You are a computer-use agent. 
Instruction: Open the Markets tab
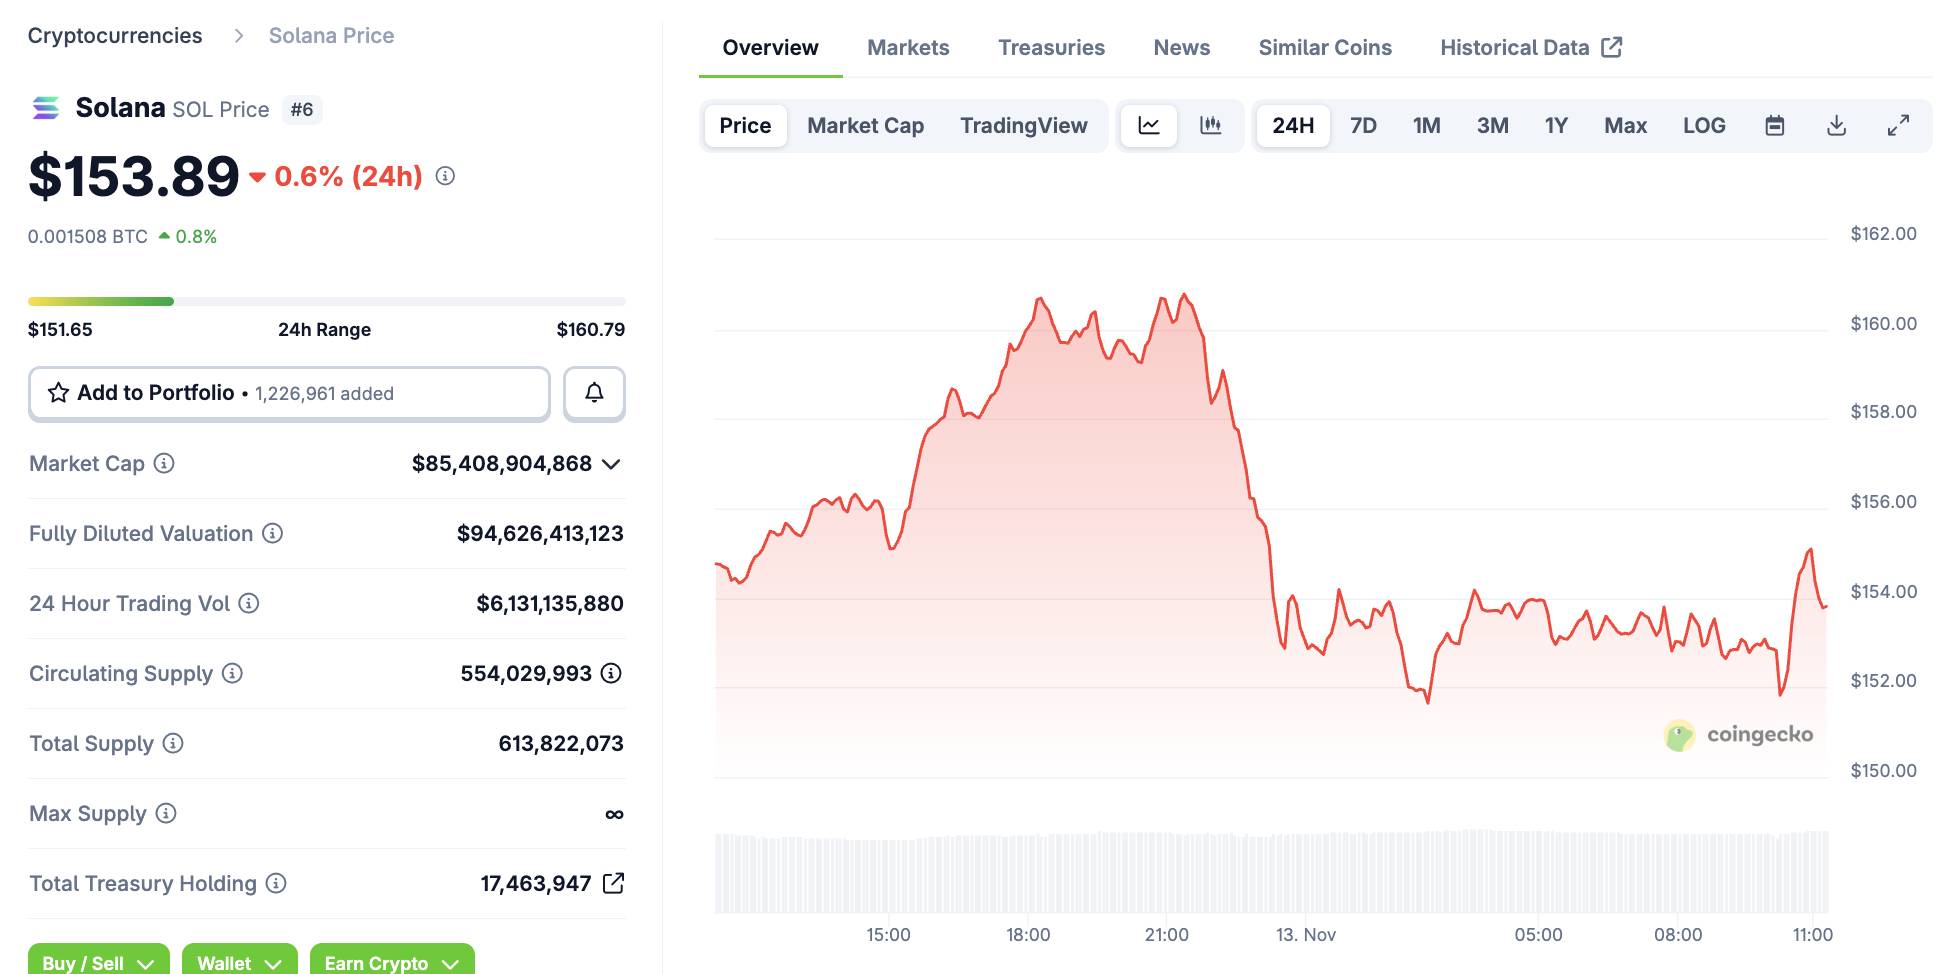coord(908,48)
